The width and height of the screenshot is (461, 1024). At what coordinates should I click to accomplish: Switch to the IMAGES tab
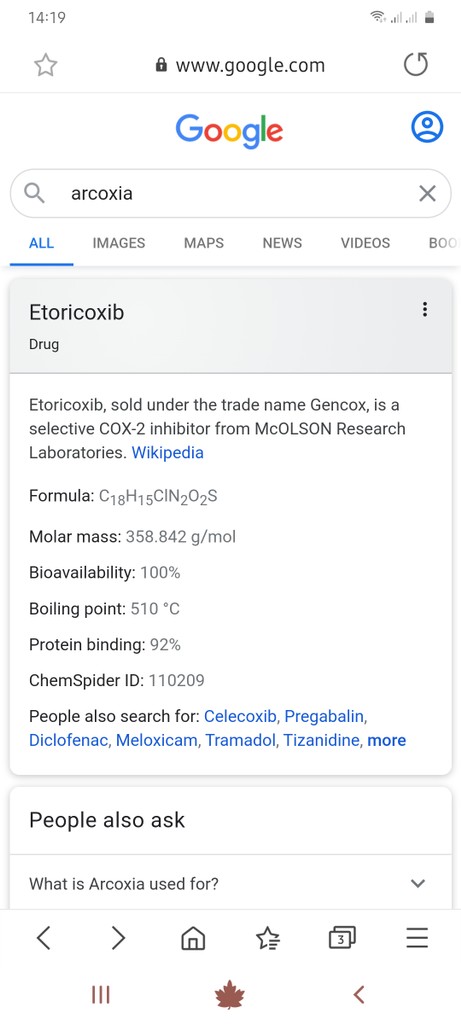119,243
